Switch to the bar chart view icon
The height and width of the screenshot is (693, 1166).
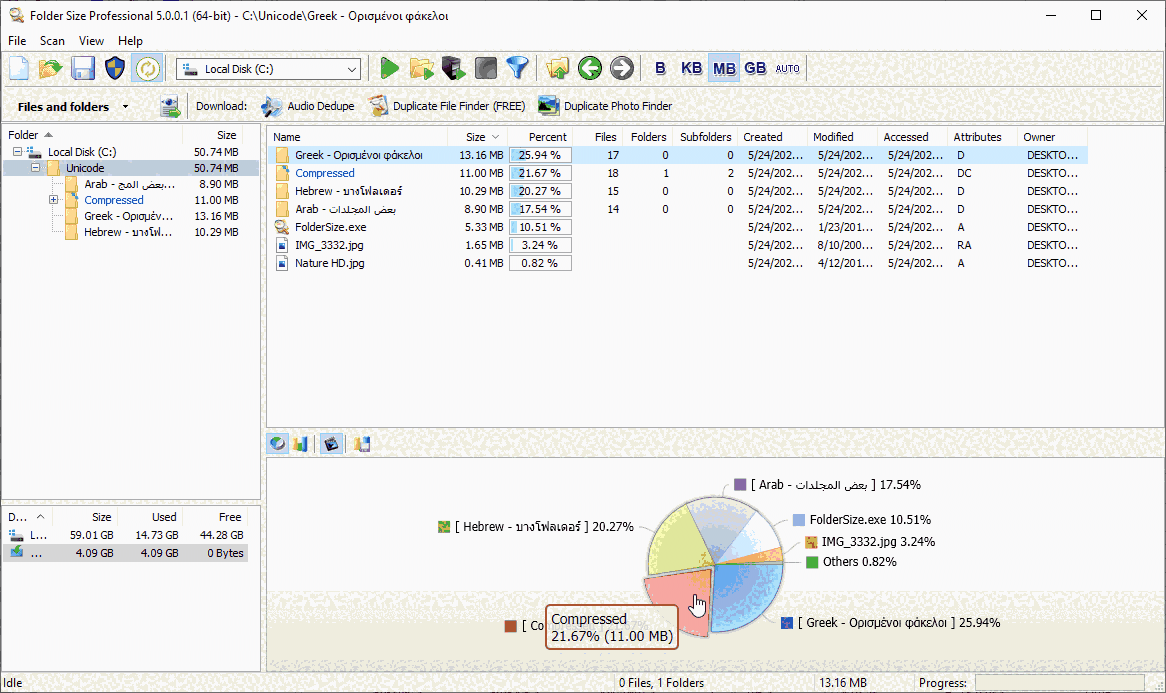[x=301, y=443]
